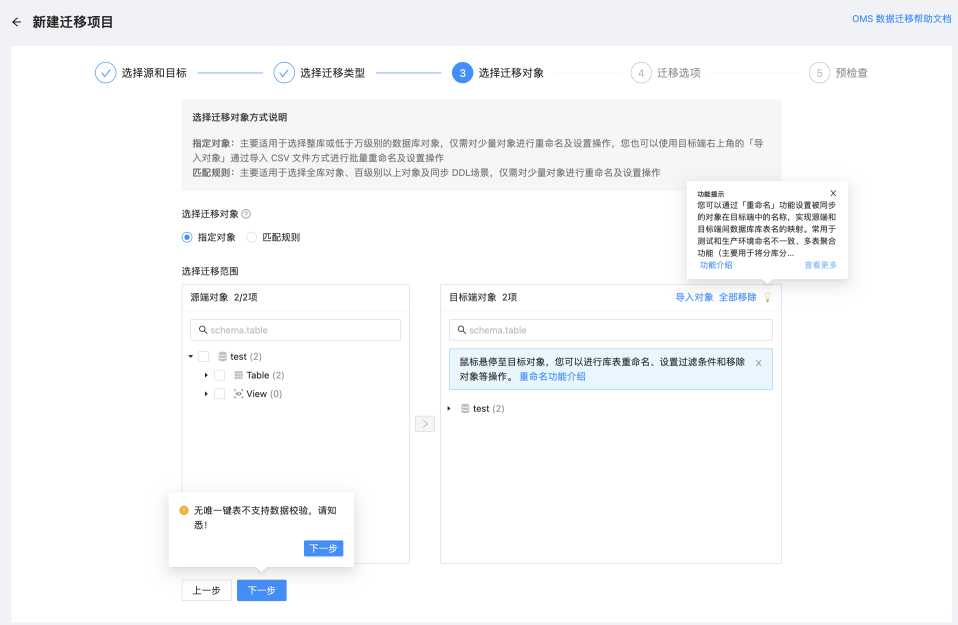Click the orange warning icon in popup
The height and width of the screenshot is (625, 958).
[184, 510]
